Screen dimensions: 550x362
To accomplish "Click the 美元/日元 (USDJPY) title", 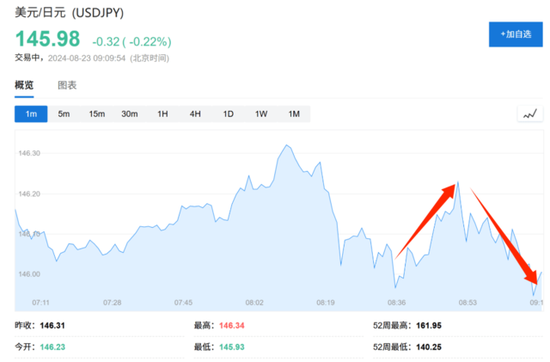I will click(69, 13).
